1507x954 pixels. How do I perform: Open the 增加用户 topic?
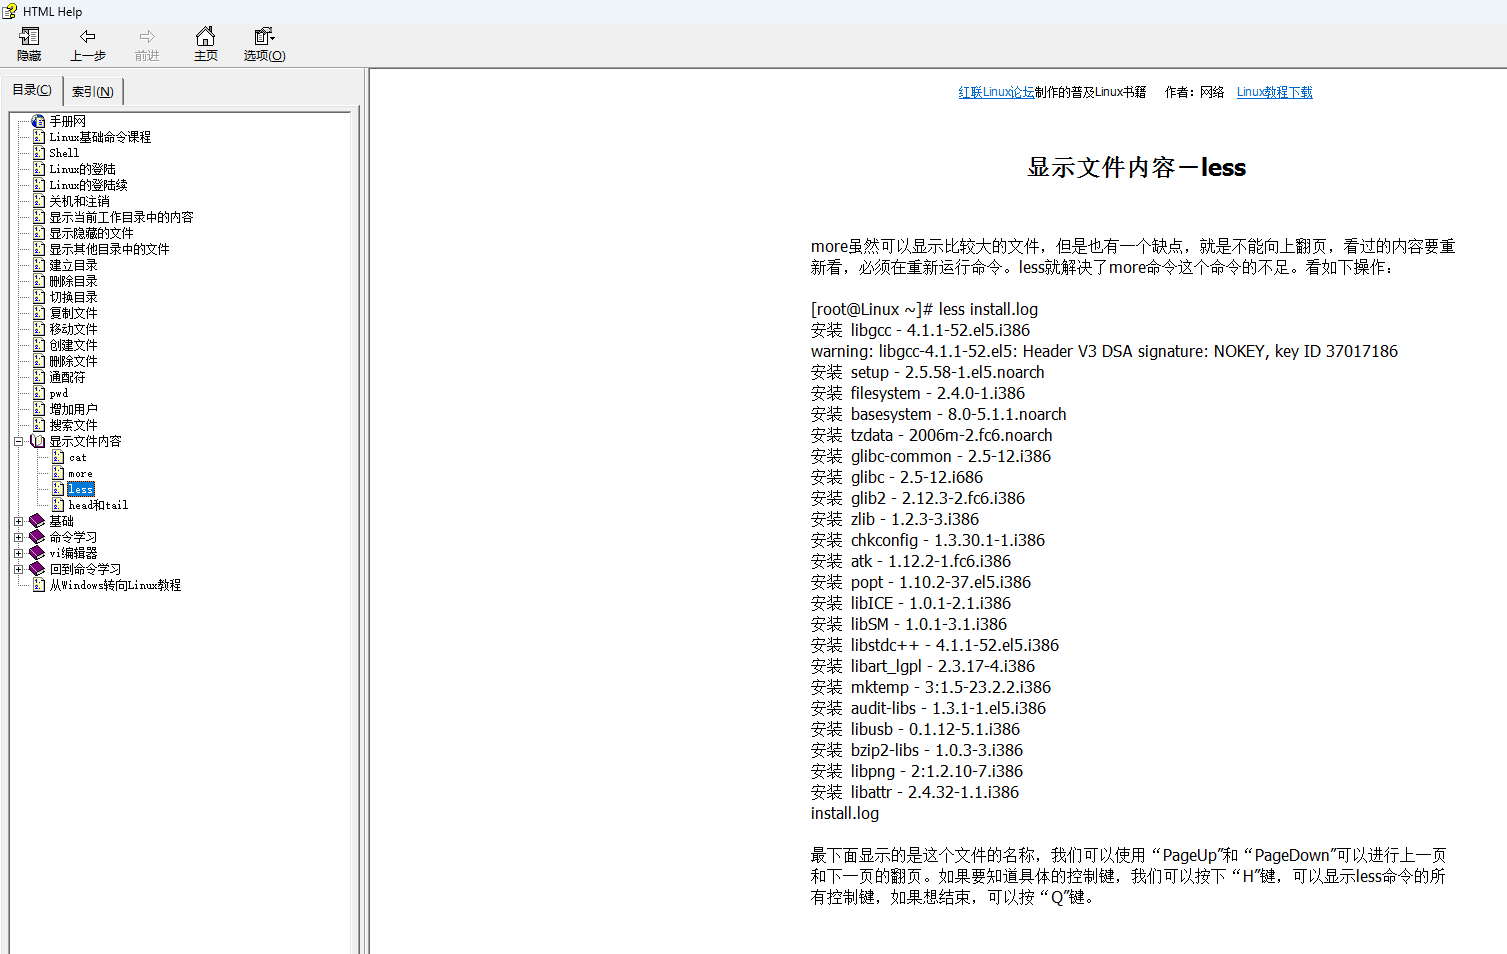[x=73, y=409]
